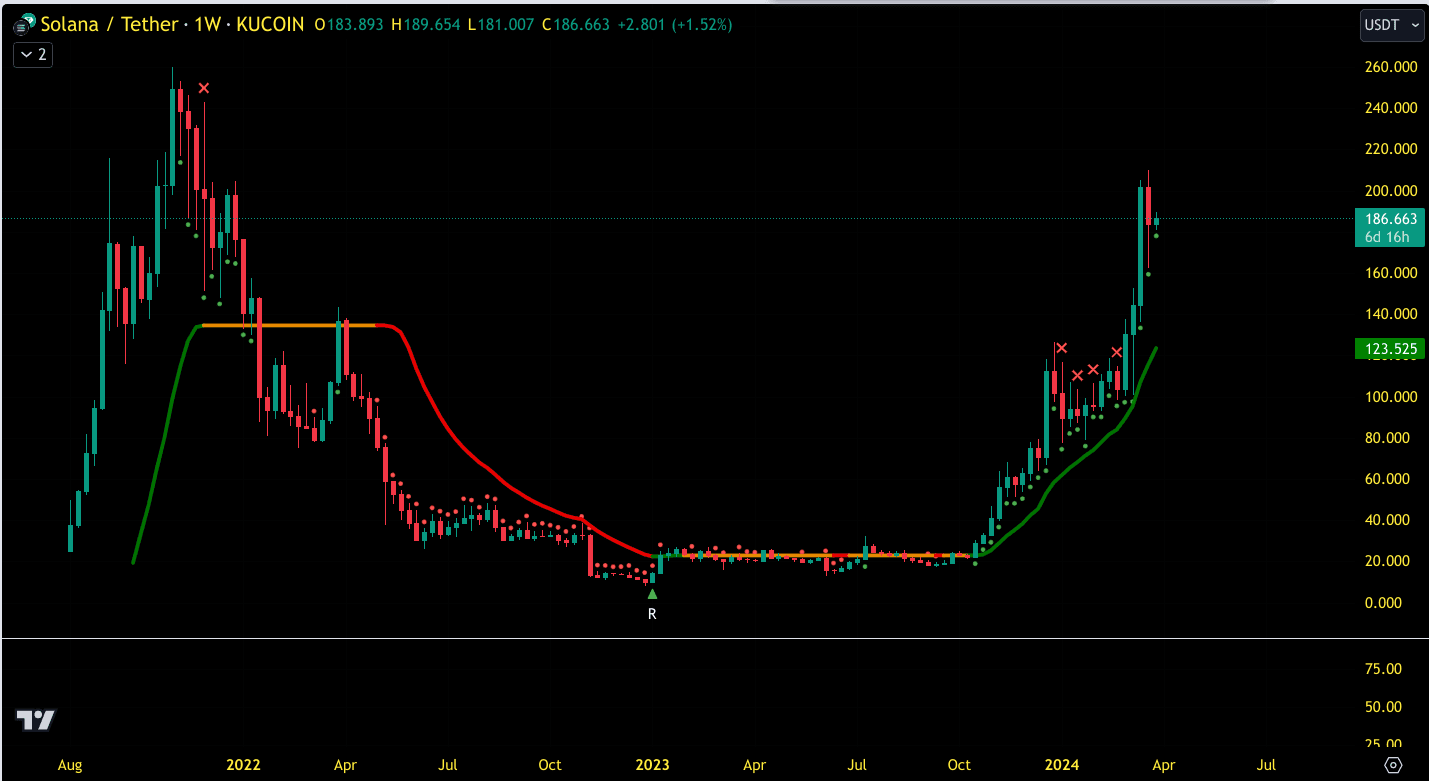The image size is (1429, 781).
Task: Click the close value C186.663 in the legend
Action: coord(576,24)
